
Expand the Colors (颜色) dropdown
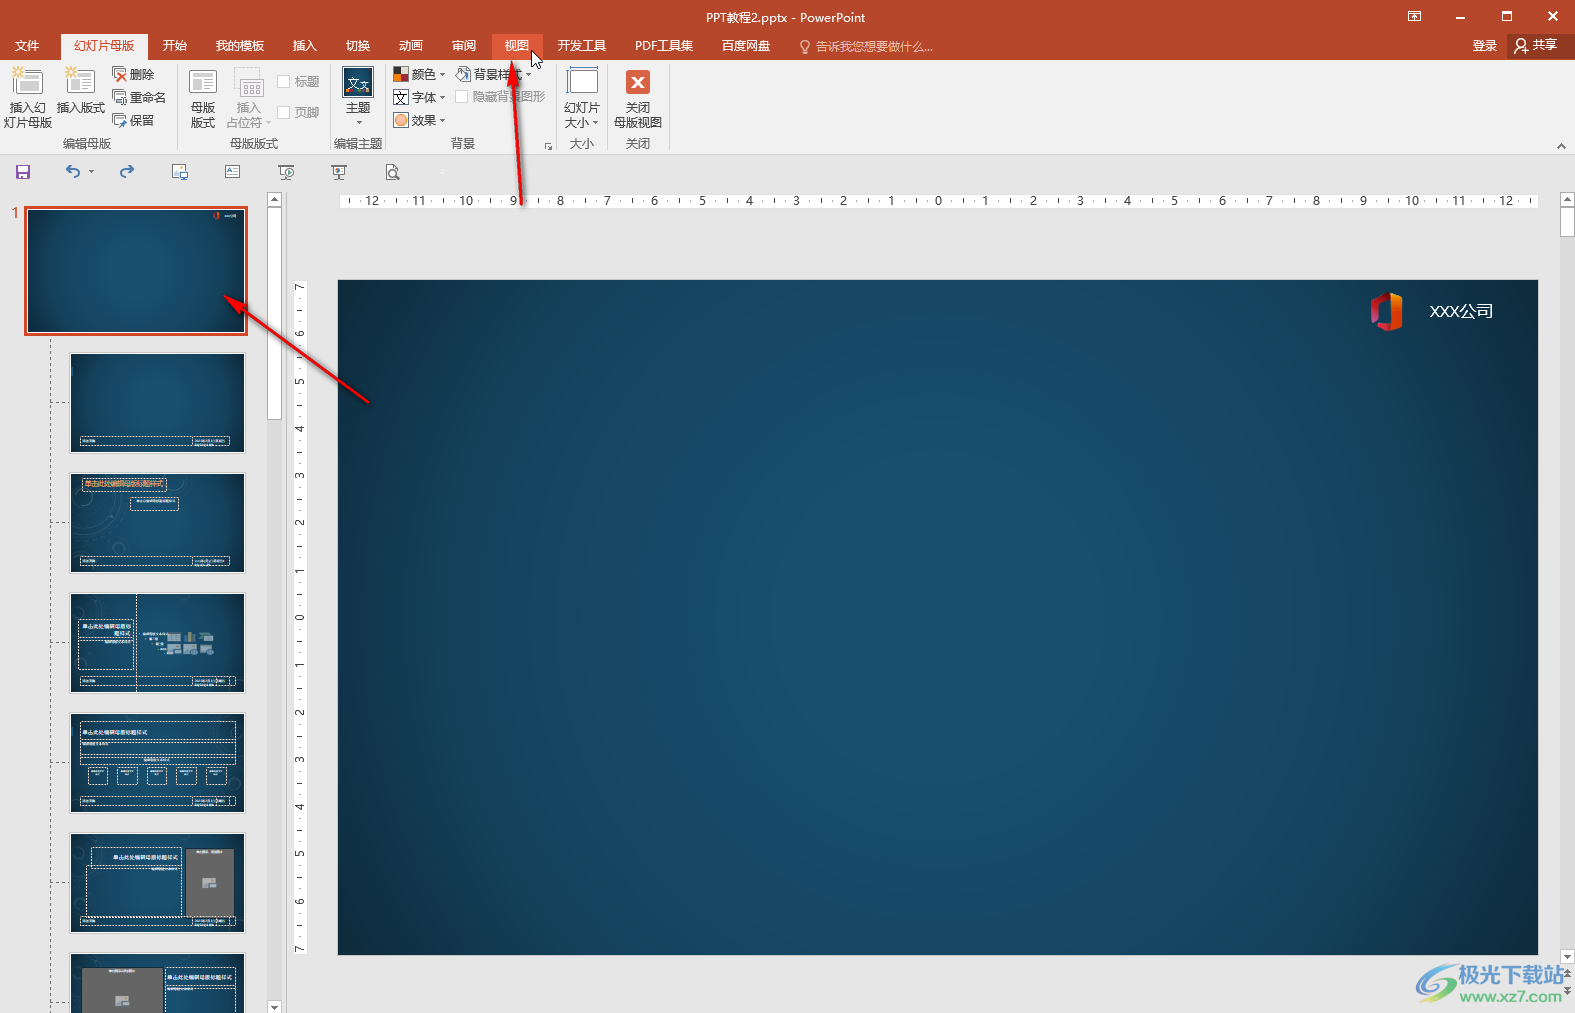(x=419, y=74)
